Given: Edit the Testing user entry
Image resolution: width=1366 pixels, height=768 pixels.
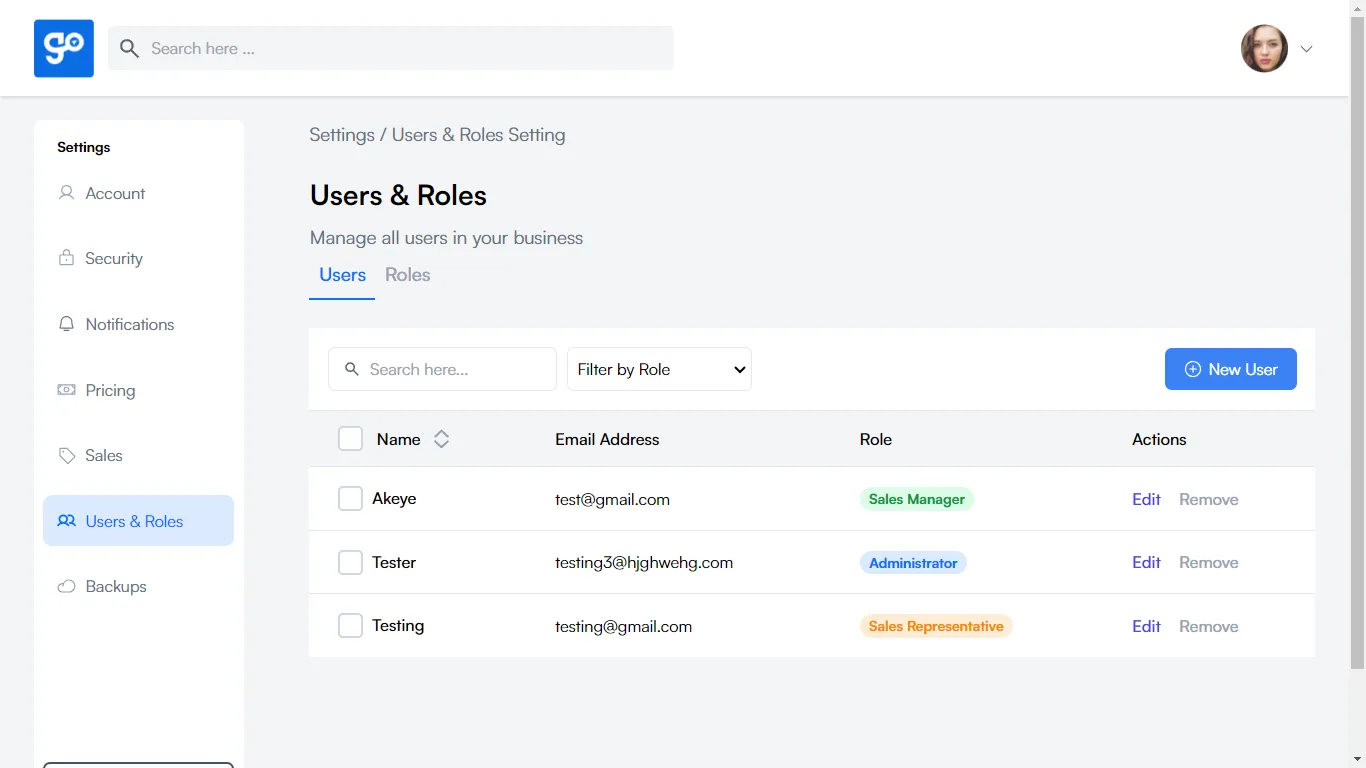Looking at the screenshot, I should point(1146,626).
